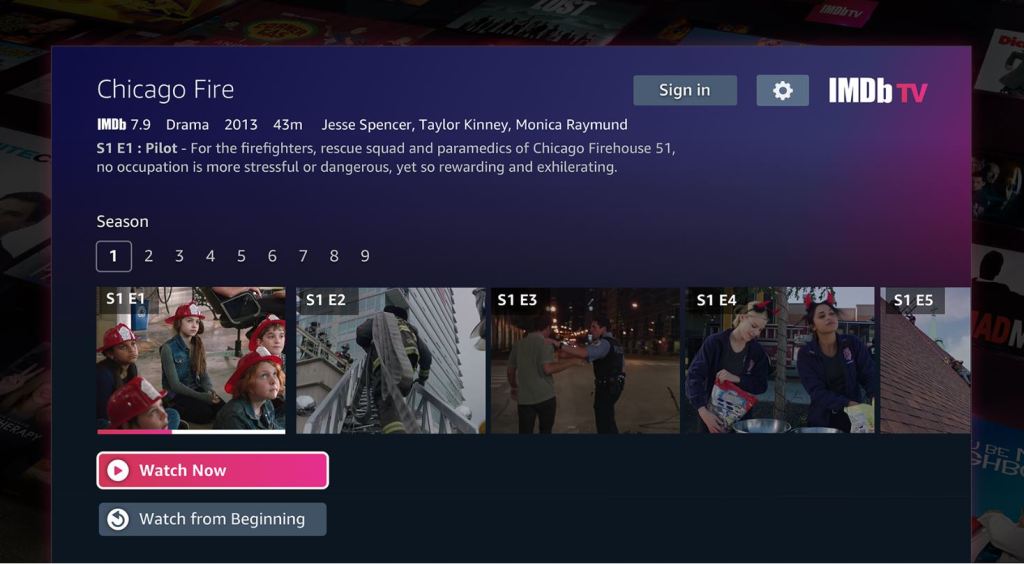Click the restart icon in Watch from Beginning
This screenshot has width=1024, height=564.
[118, 520]
